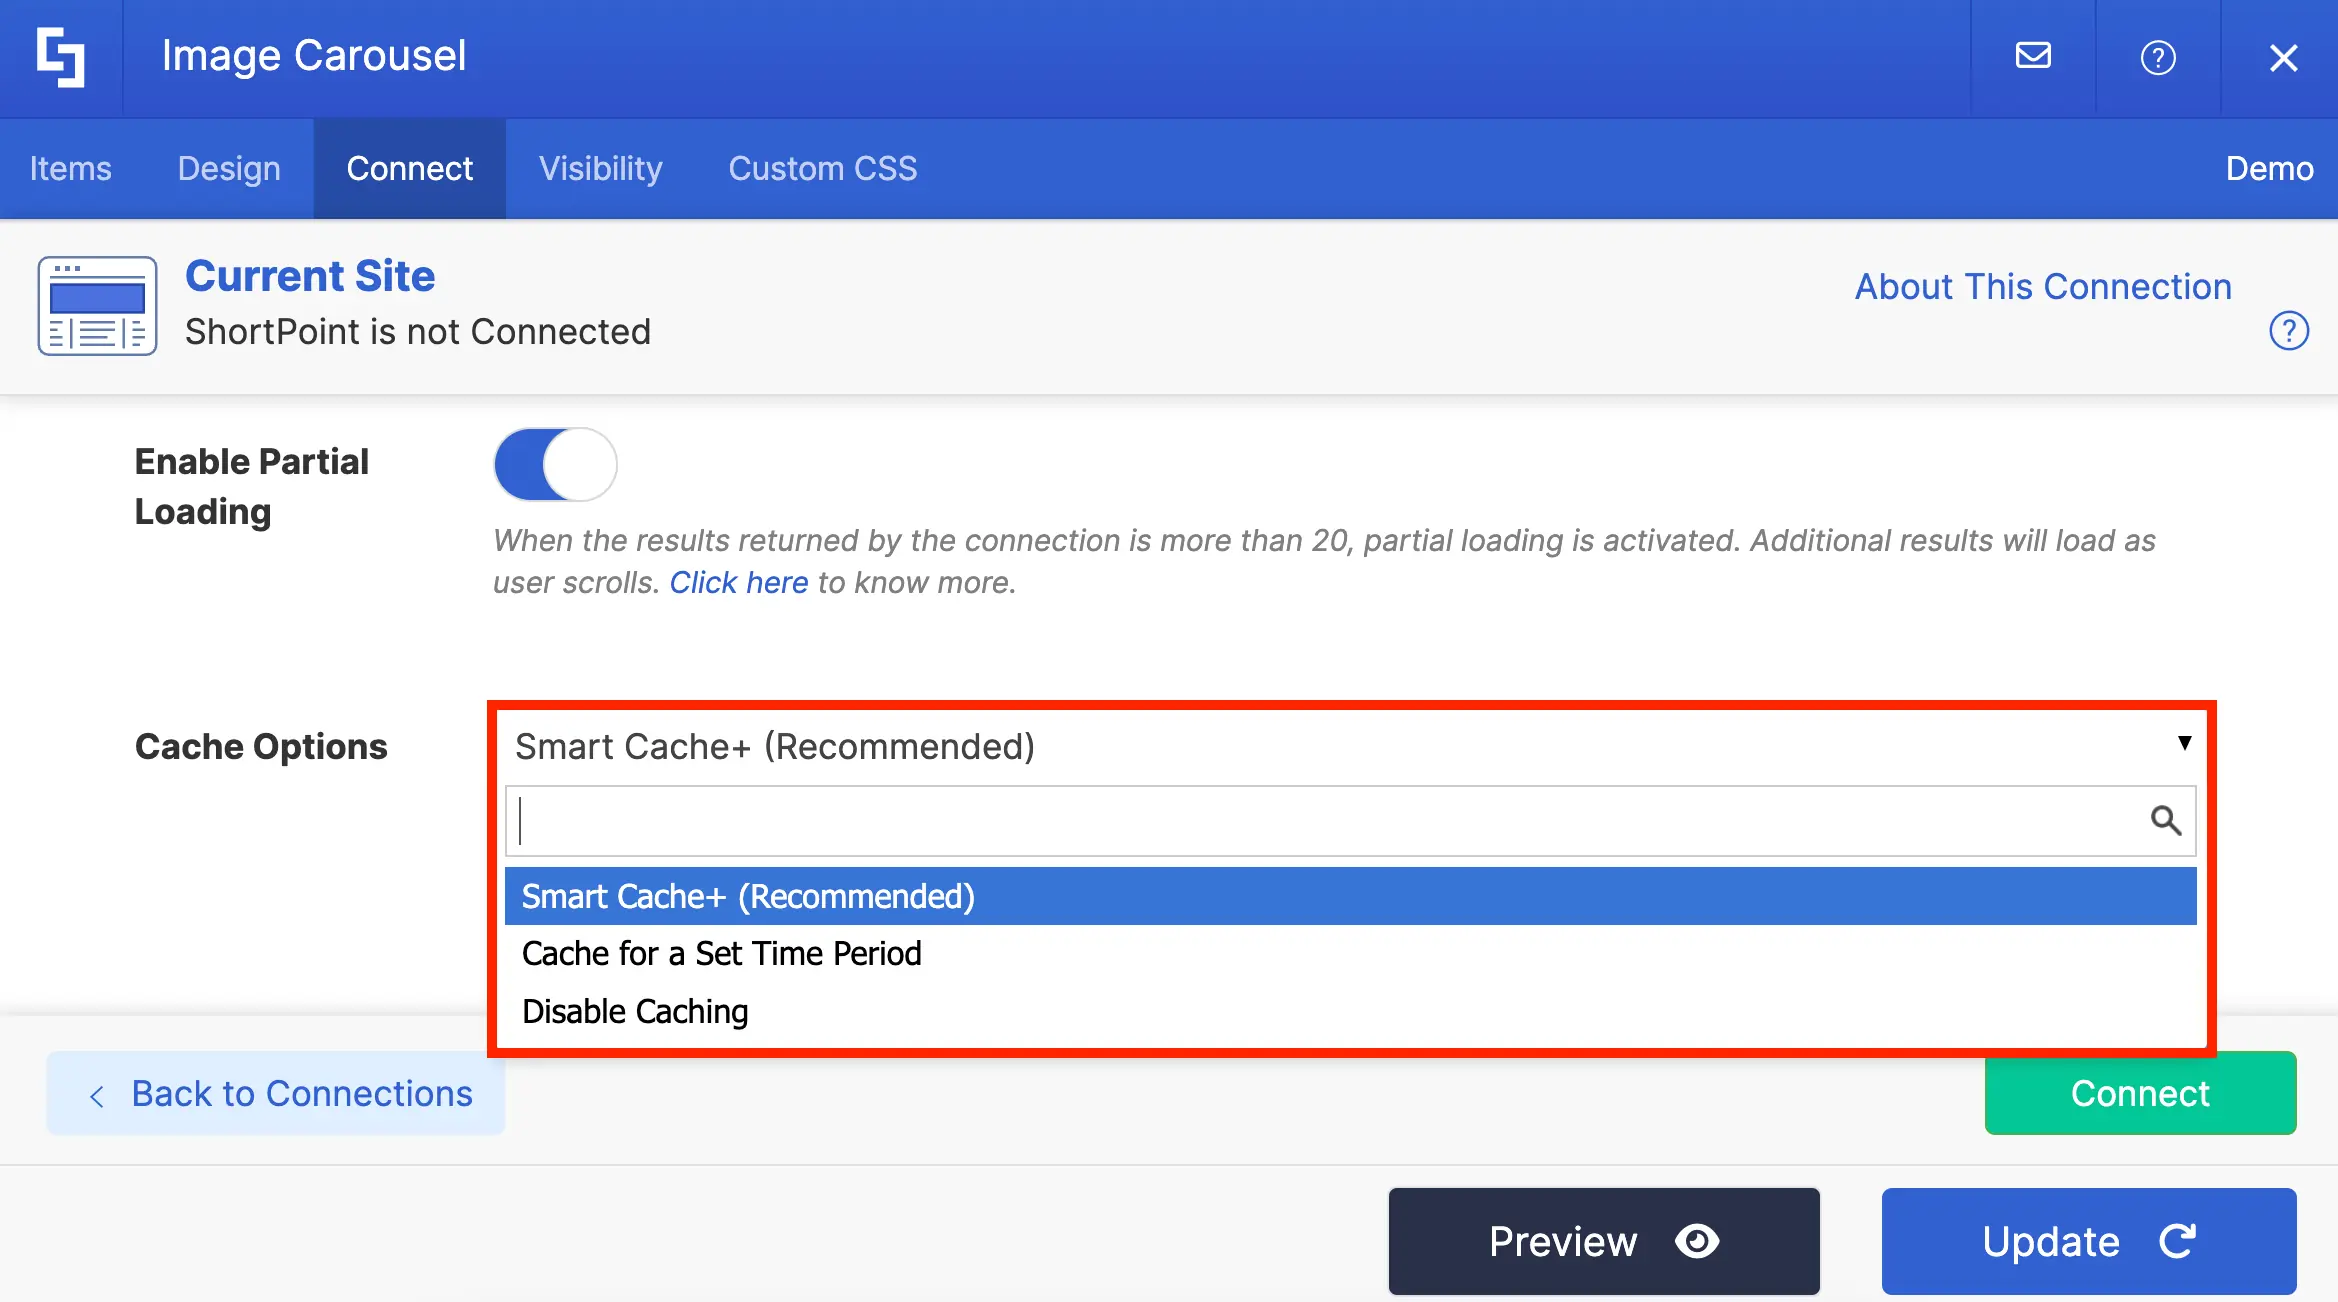This screenshot has width=2338, height=1302.
Task: Click the Enable Partial Loading label
Action: coord(252,486)
